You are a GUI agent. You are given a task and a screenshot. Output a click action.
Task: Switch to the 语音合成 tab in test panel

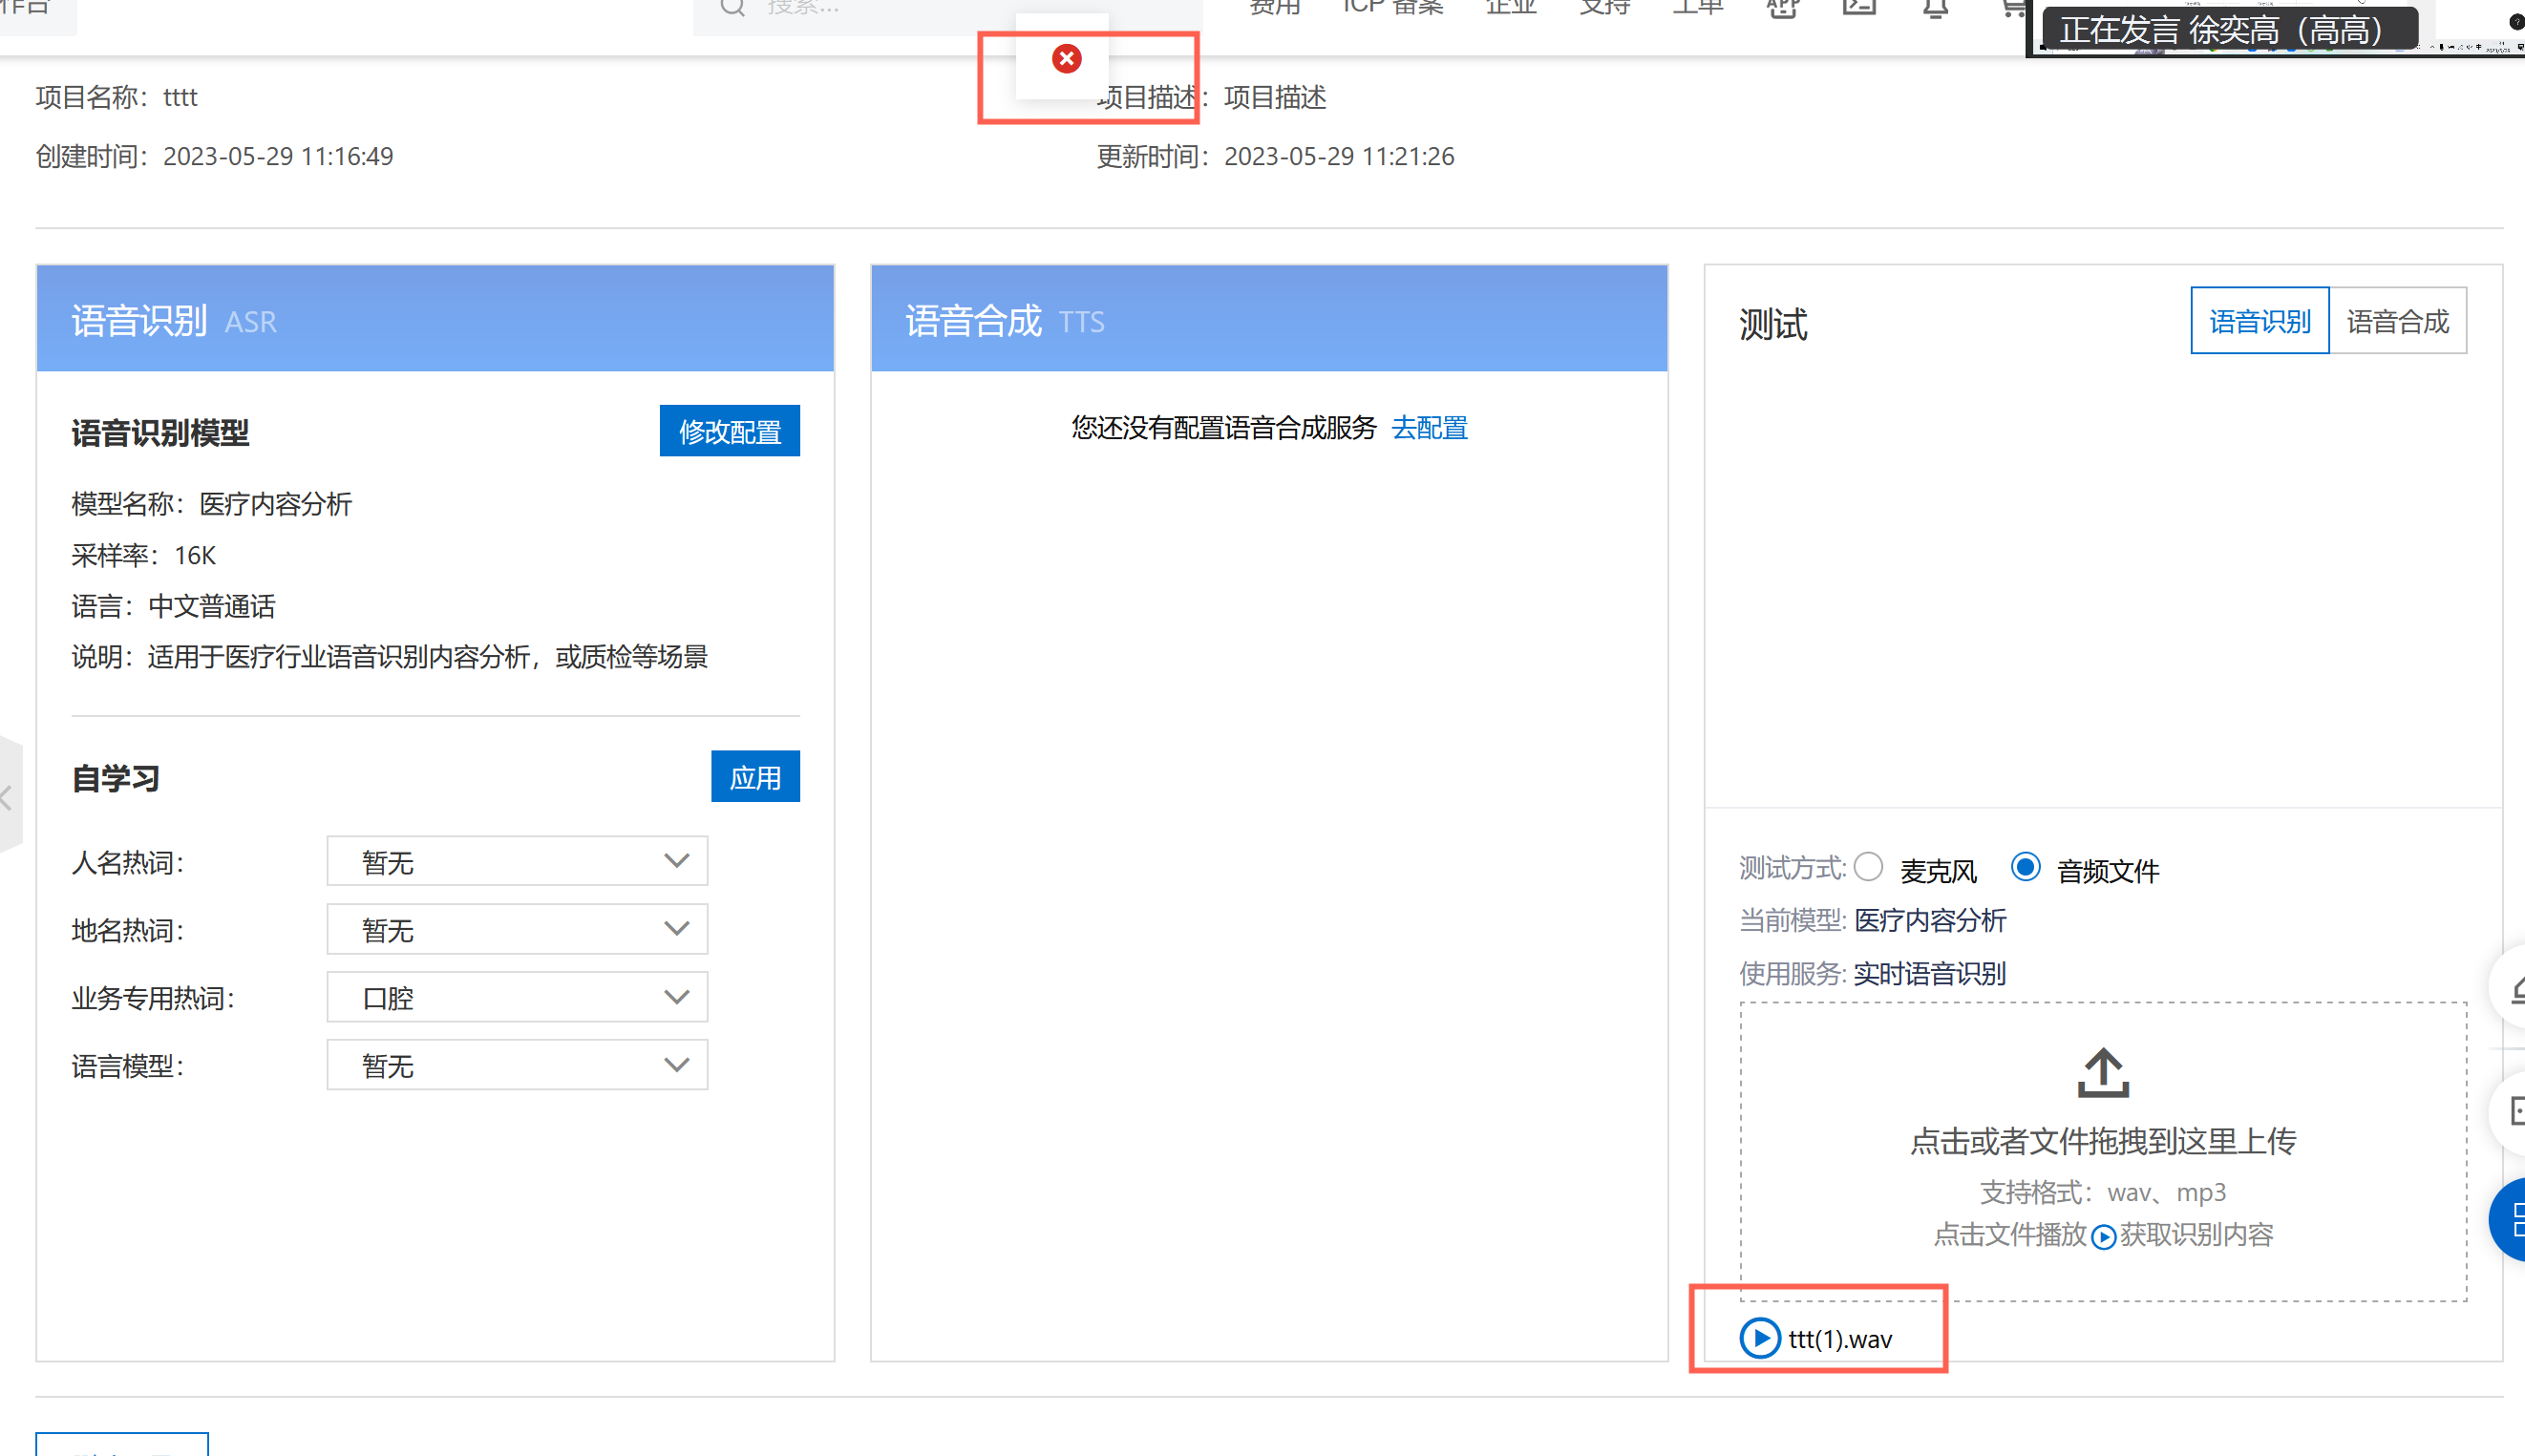coord(2398,320)
